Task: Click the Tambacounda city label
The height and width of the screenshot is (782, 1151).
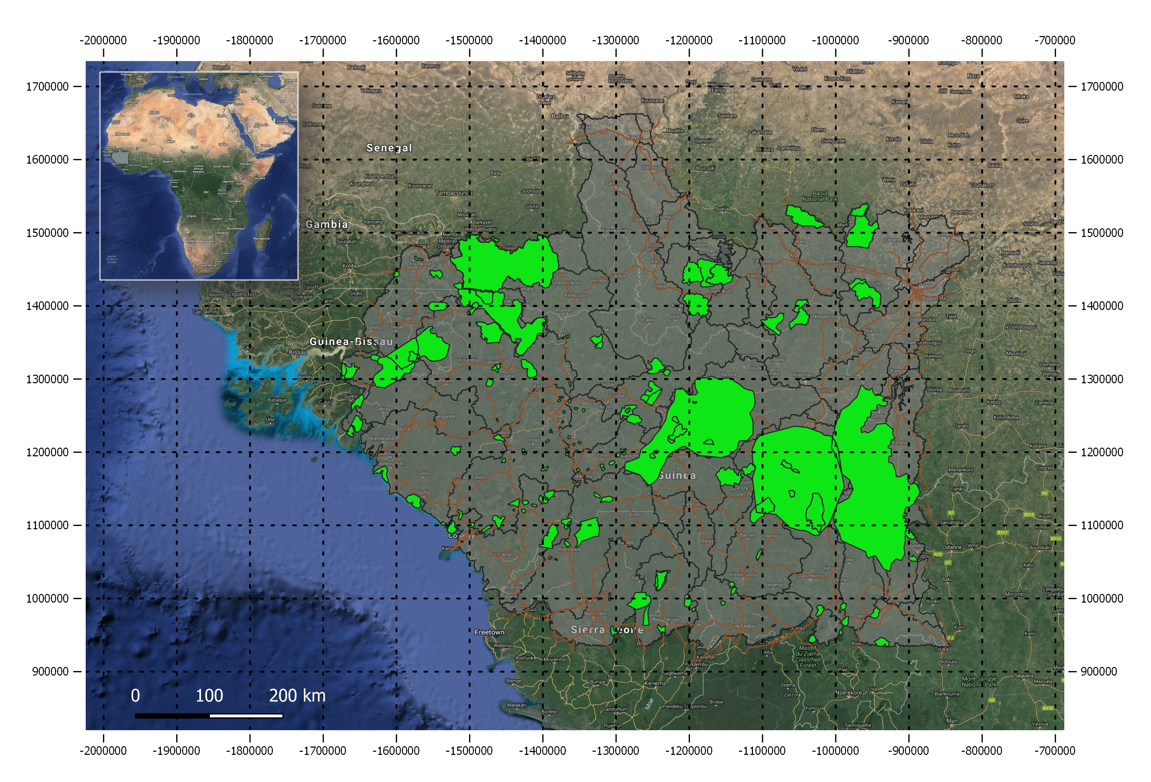Action: pos(454,193)
